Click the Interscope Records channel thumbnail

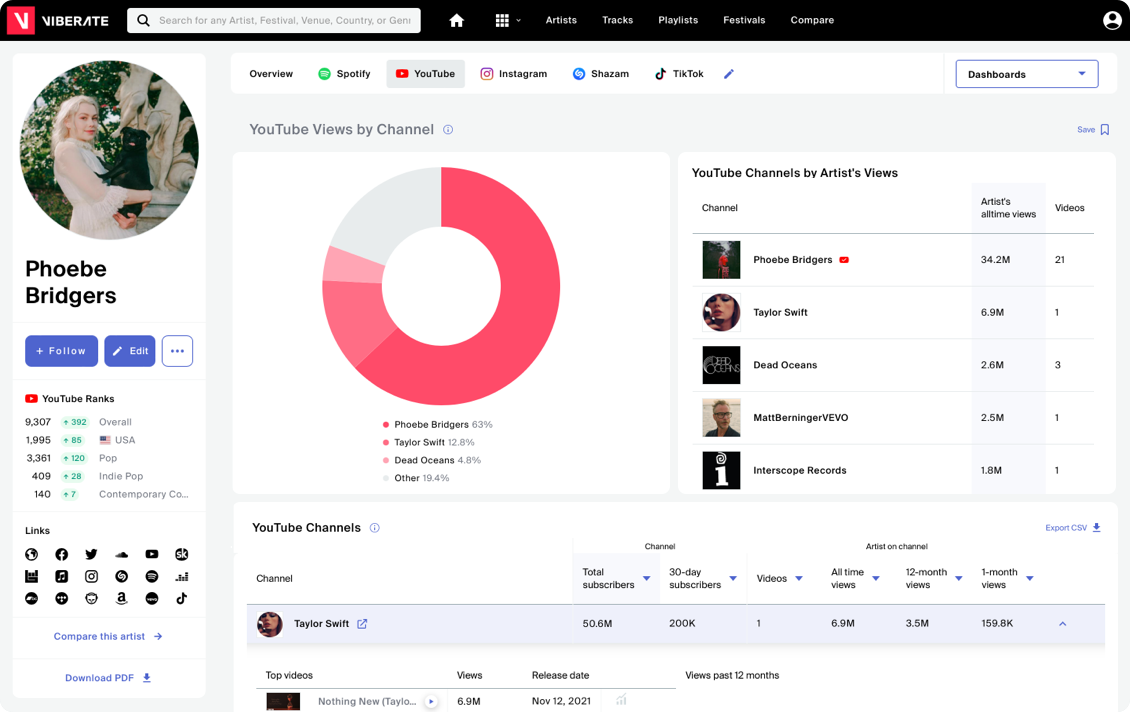[721, 470]
